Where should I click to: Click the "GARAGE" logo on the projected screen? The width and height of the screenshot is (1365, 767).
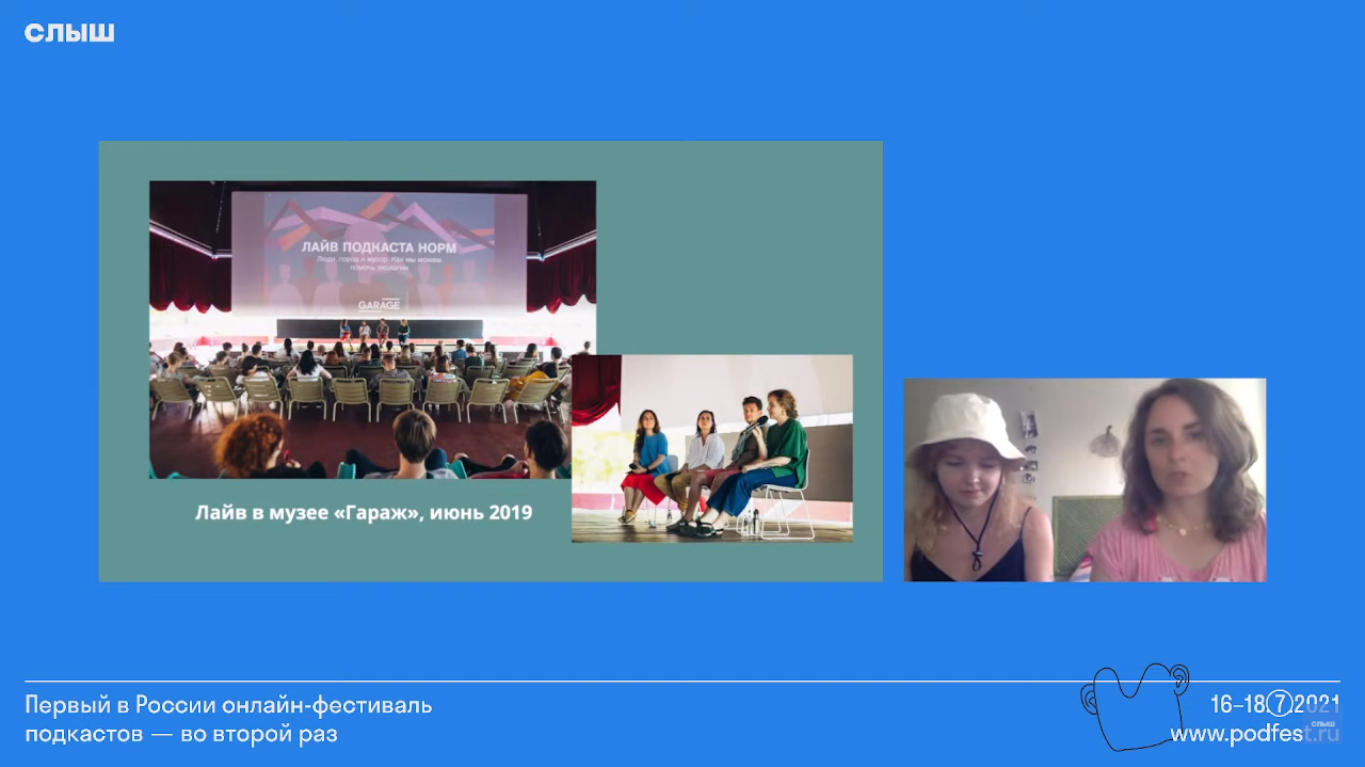click(379, 304)
